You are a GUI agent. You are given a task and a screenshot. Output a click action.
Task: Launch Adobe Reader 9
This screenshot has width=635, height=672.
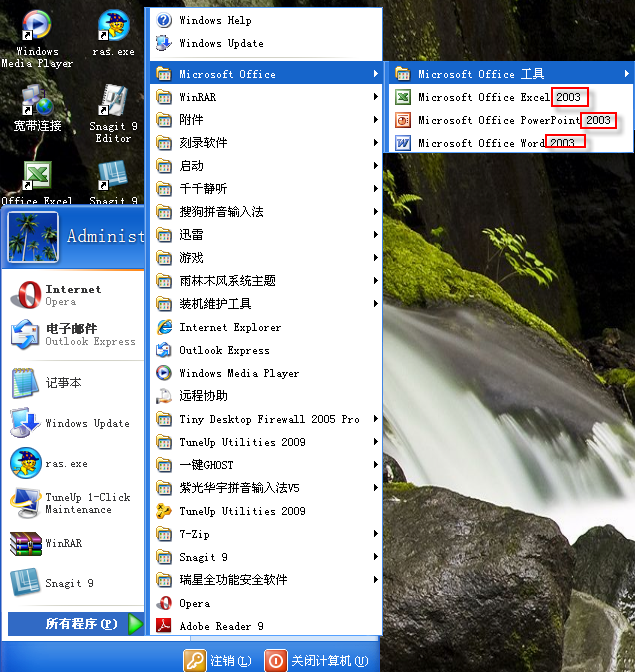pyautogui.click(x=266, y=626)
